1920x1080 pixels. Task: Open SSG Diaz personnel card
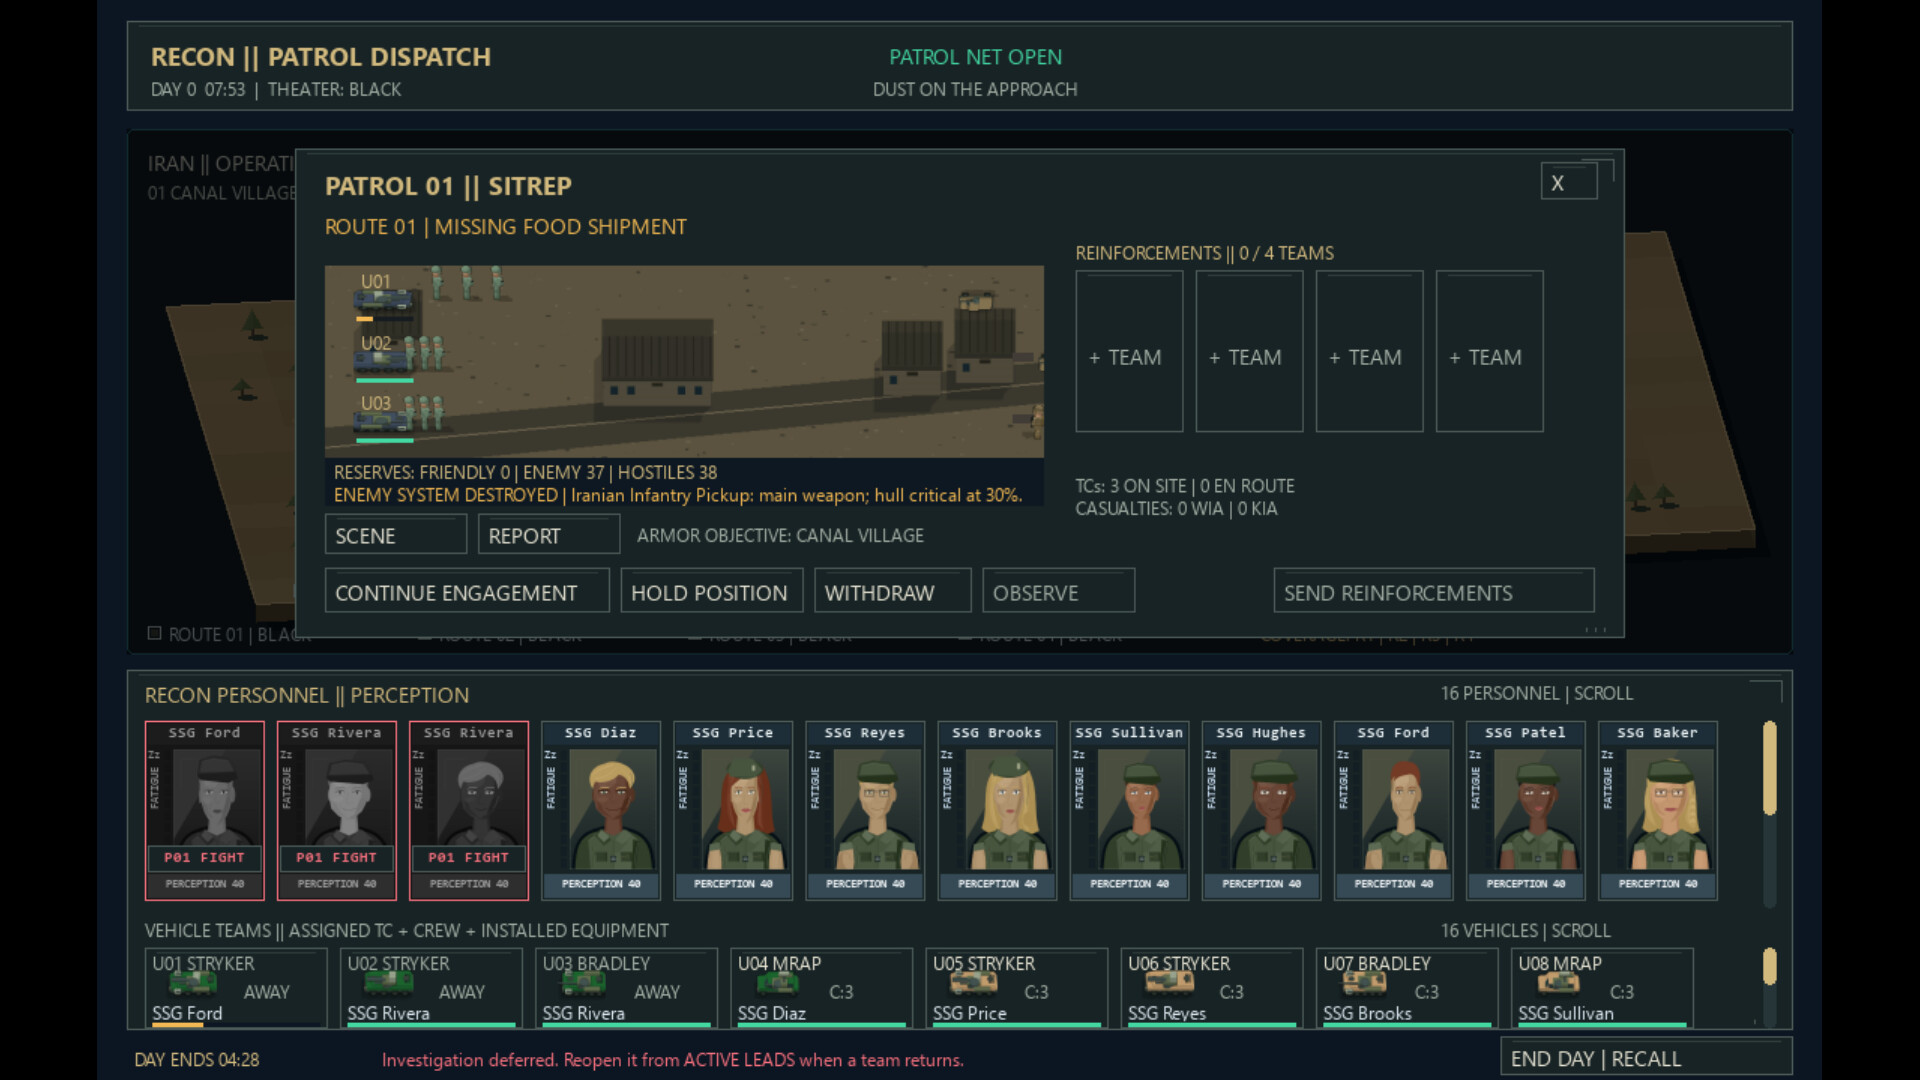(600, 810)
